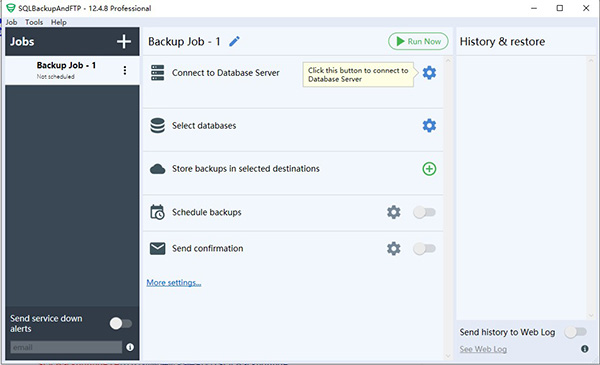Open the Tools menu
Screen dimensions: 600x365
[x=34, y=22]
